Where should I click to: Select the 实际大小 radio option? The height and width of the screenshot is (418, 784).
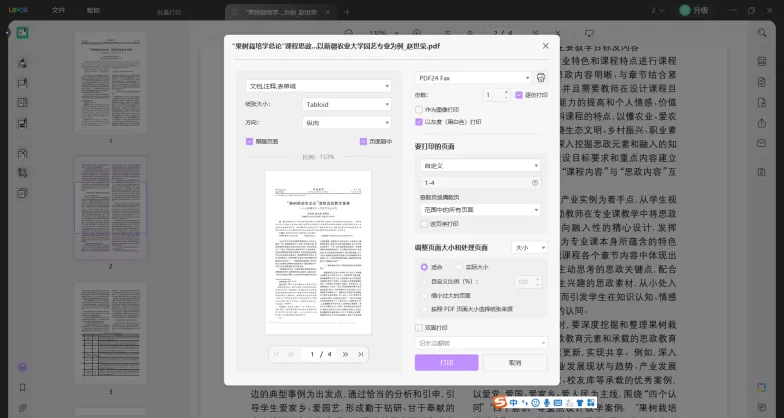(x=460, y=267)
